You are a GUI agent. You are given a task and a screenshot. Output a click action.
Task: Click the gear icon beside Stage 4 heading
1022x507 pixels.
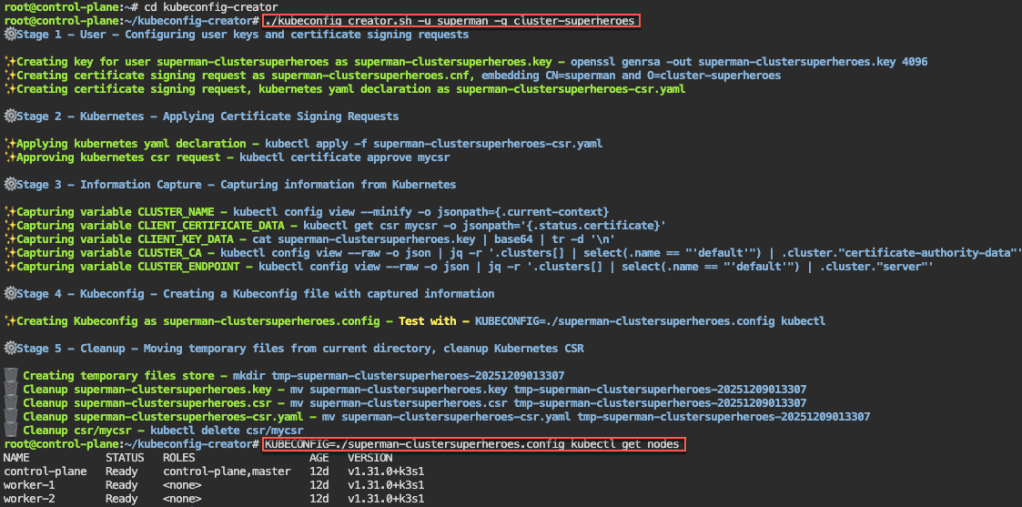click(x=10, y=294)
